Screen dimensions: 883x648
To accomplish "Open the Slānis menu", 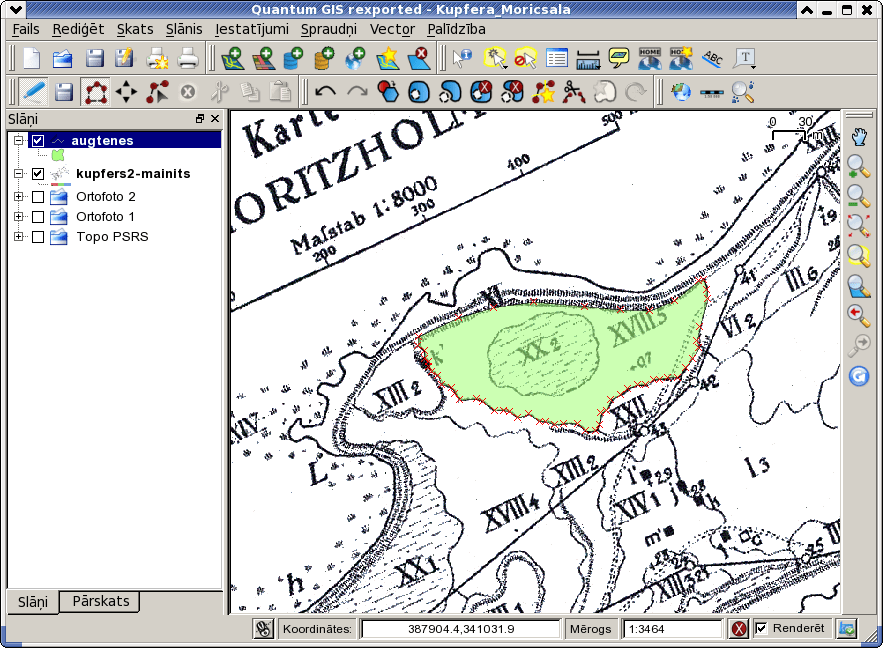I will click(184, 29).
